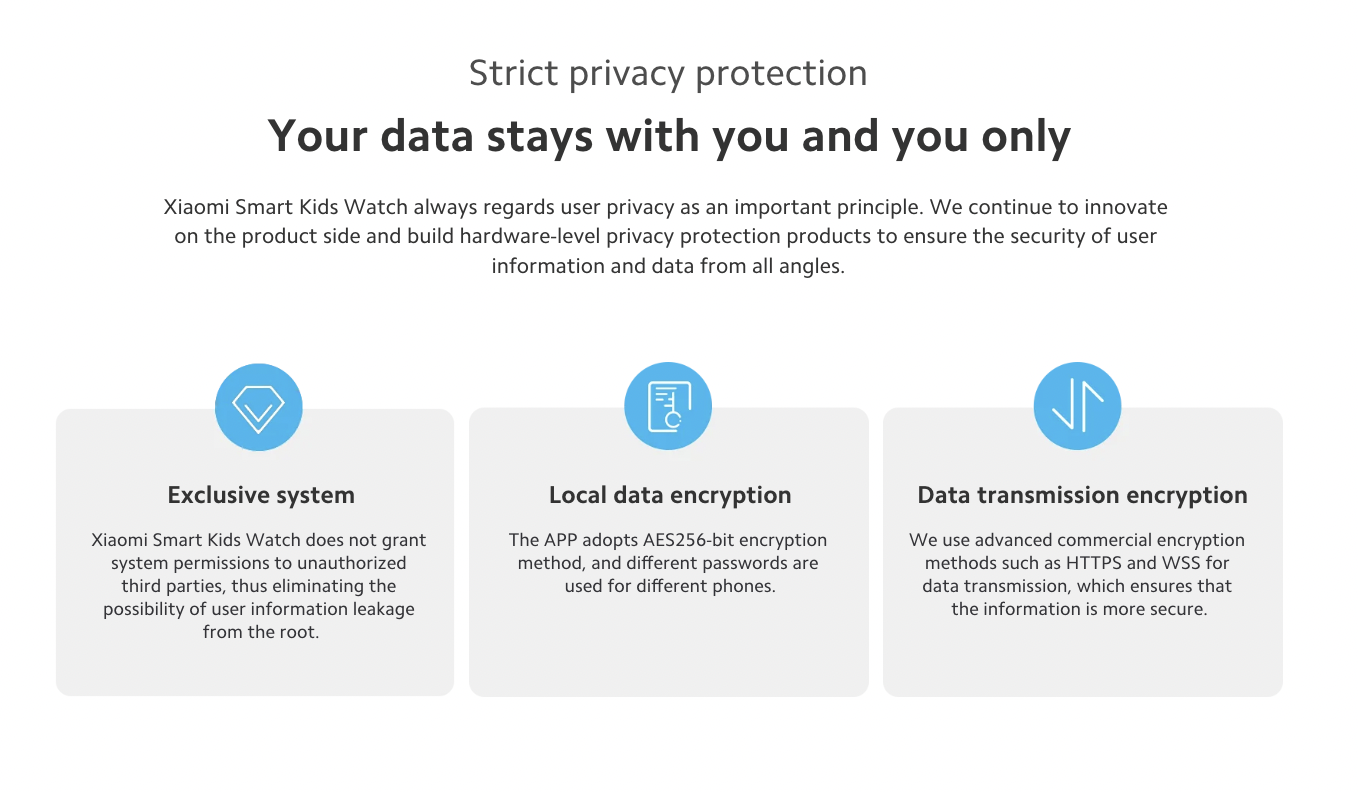Viewport: 1358px width, 792px height.
Task: Click the Xiaomi Smart Kids Watch intro paragraph
Action: pyautogui.click(x=667, y=237)
